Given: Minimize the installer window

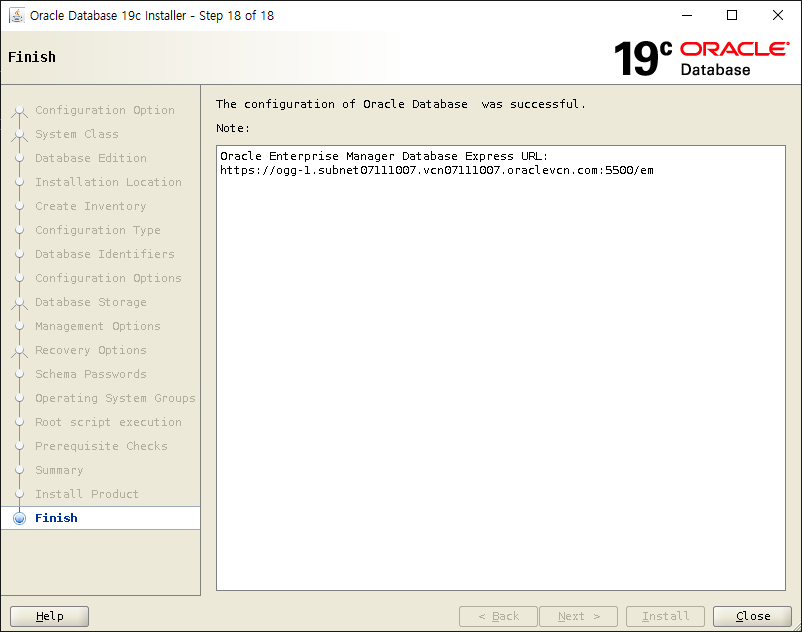Looking at the screenshot, I should [x=687, y=15].
